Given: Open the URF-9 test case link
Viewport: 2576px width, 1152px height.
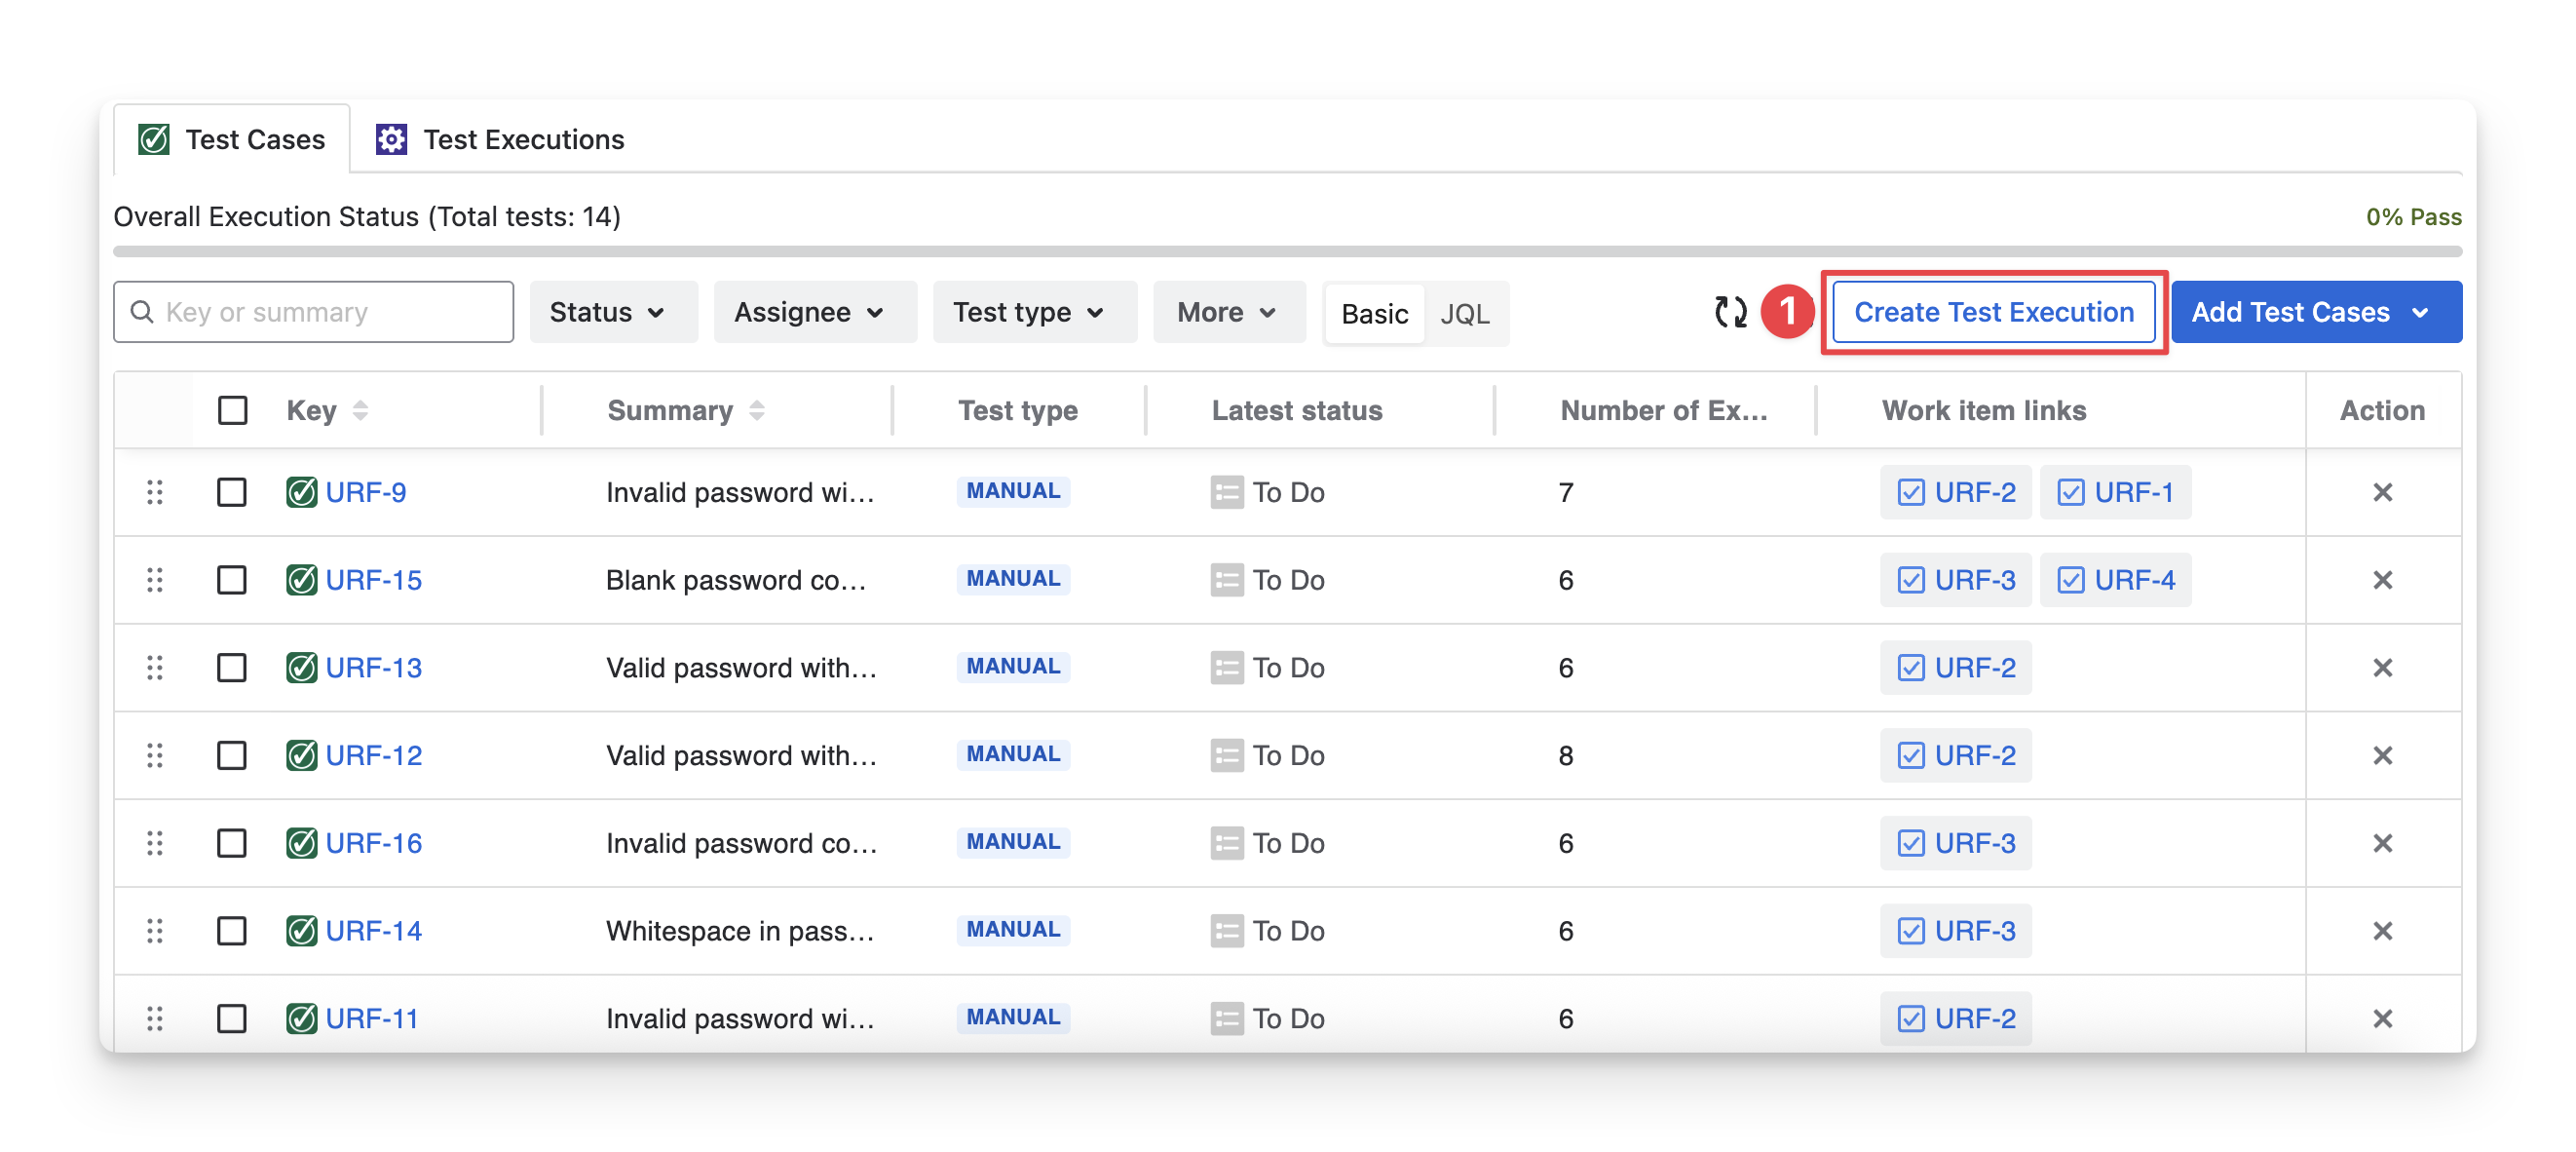Looking at the screenshot, I should [x=365, y=492].
